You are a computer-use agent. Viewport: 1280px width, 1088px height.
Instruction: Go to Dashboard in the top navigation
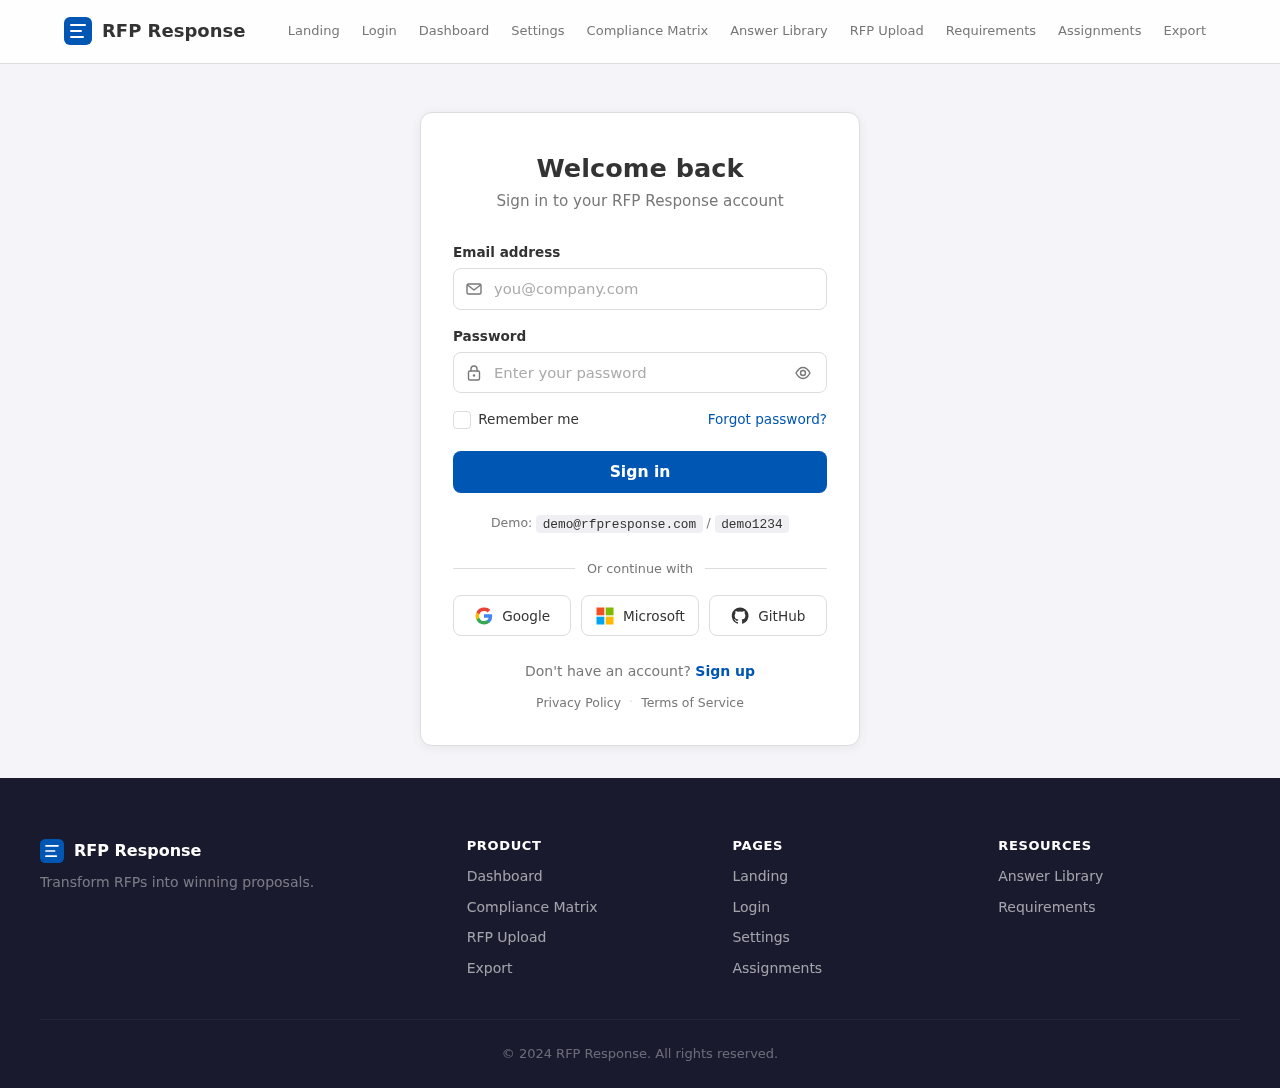pos(454,31)
